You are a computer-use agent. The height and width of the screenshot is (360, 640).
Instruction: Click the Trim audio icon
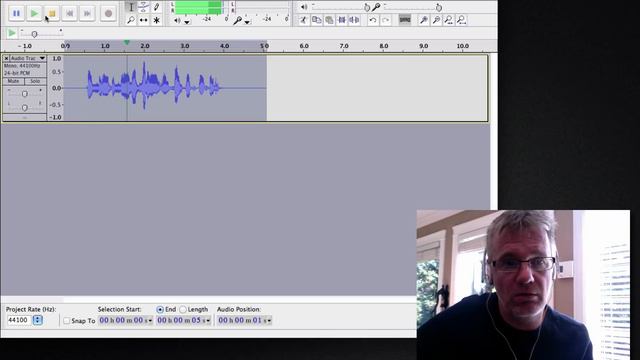342,20
